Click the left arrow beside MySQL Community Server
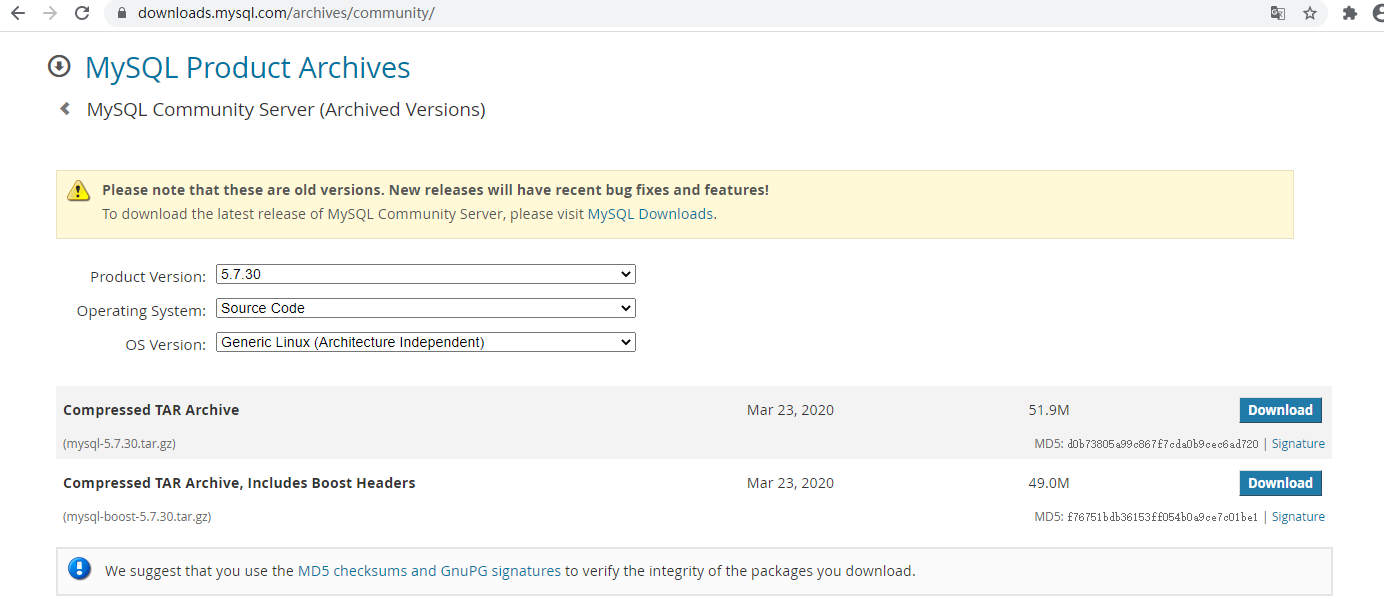The height and width of the screenshot is (606, 1384). click(x=65, y=109)
